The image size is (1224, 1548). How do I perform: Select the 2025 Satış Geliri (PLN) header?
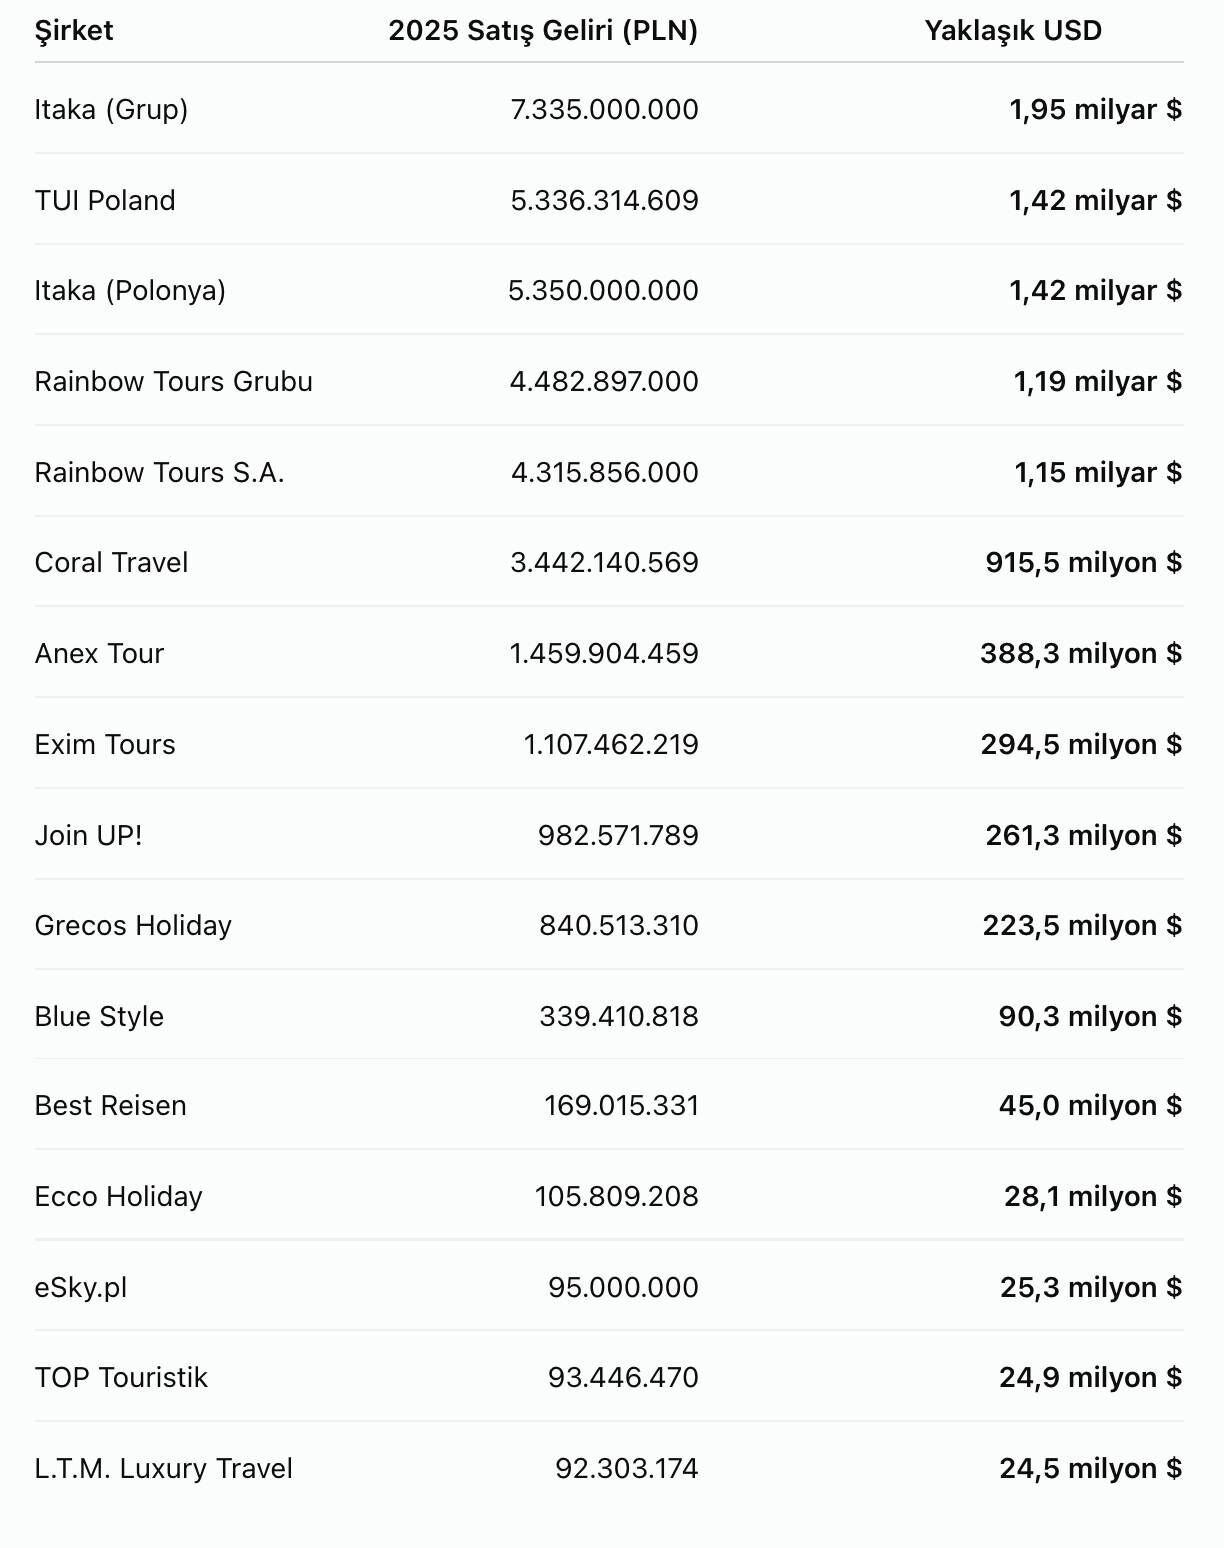543,31
